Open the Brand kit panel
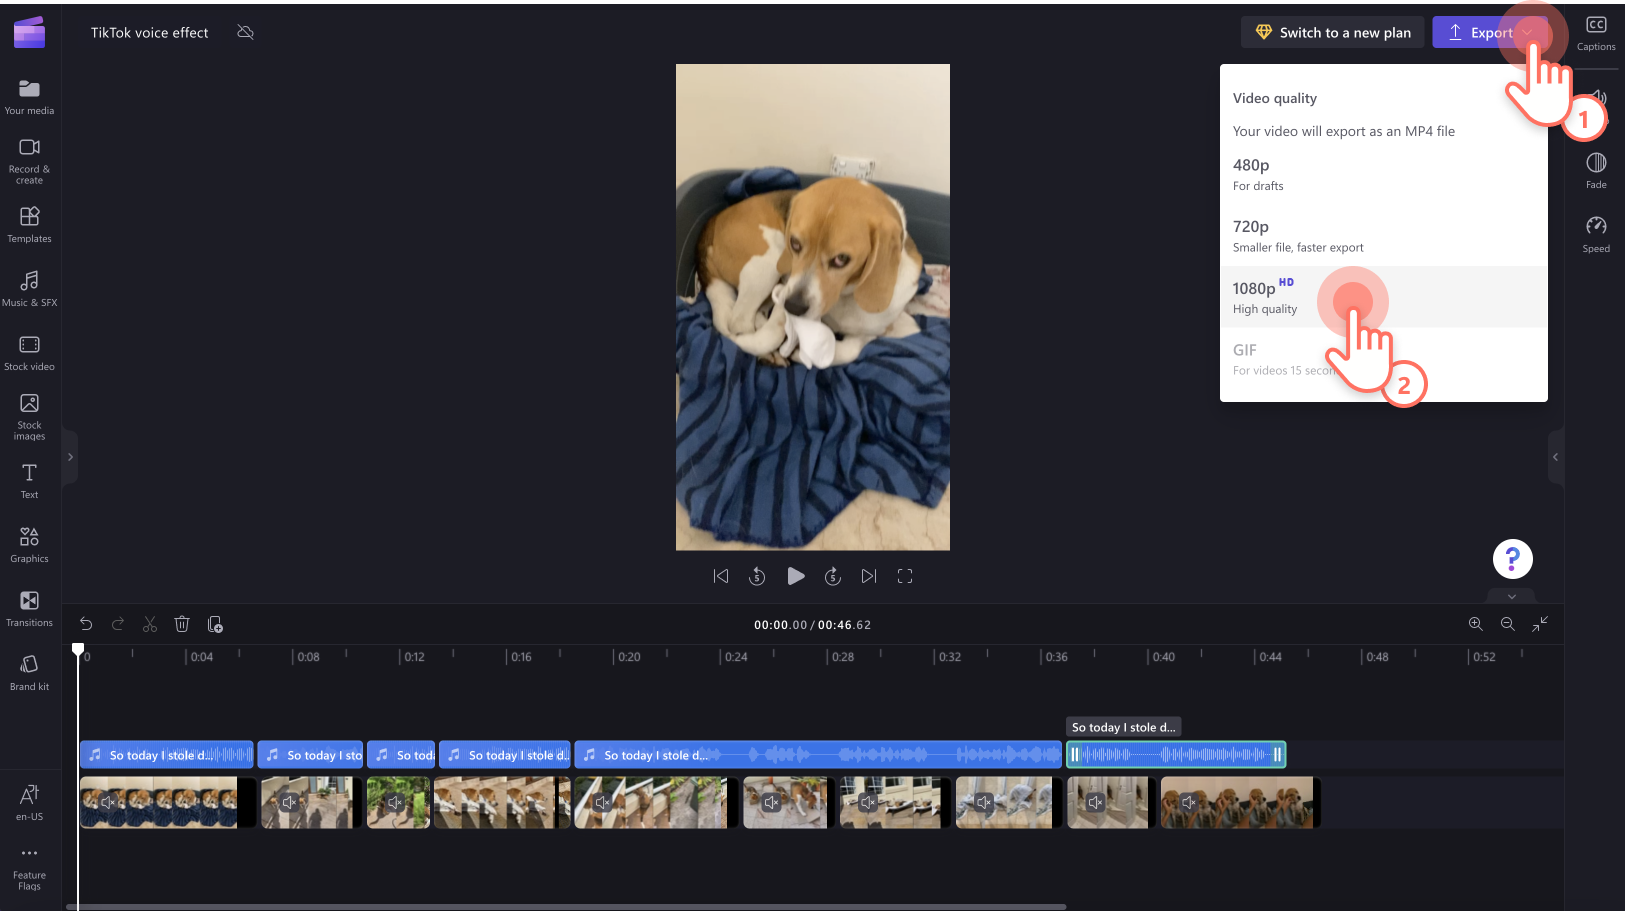Image resolution: width=1625 pixels, height=911 pixels. (x=29, y=672)
